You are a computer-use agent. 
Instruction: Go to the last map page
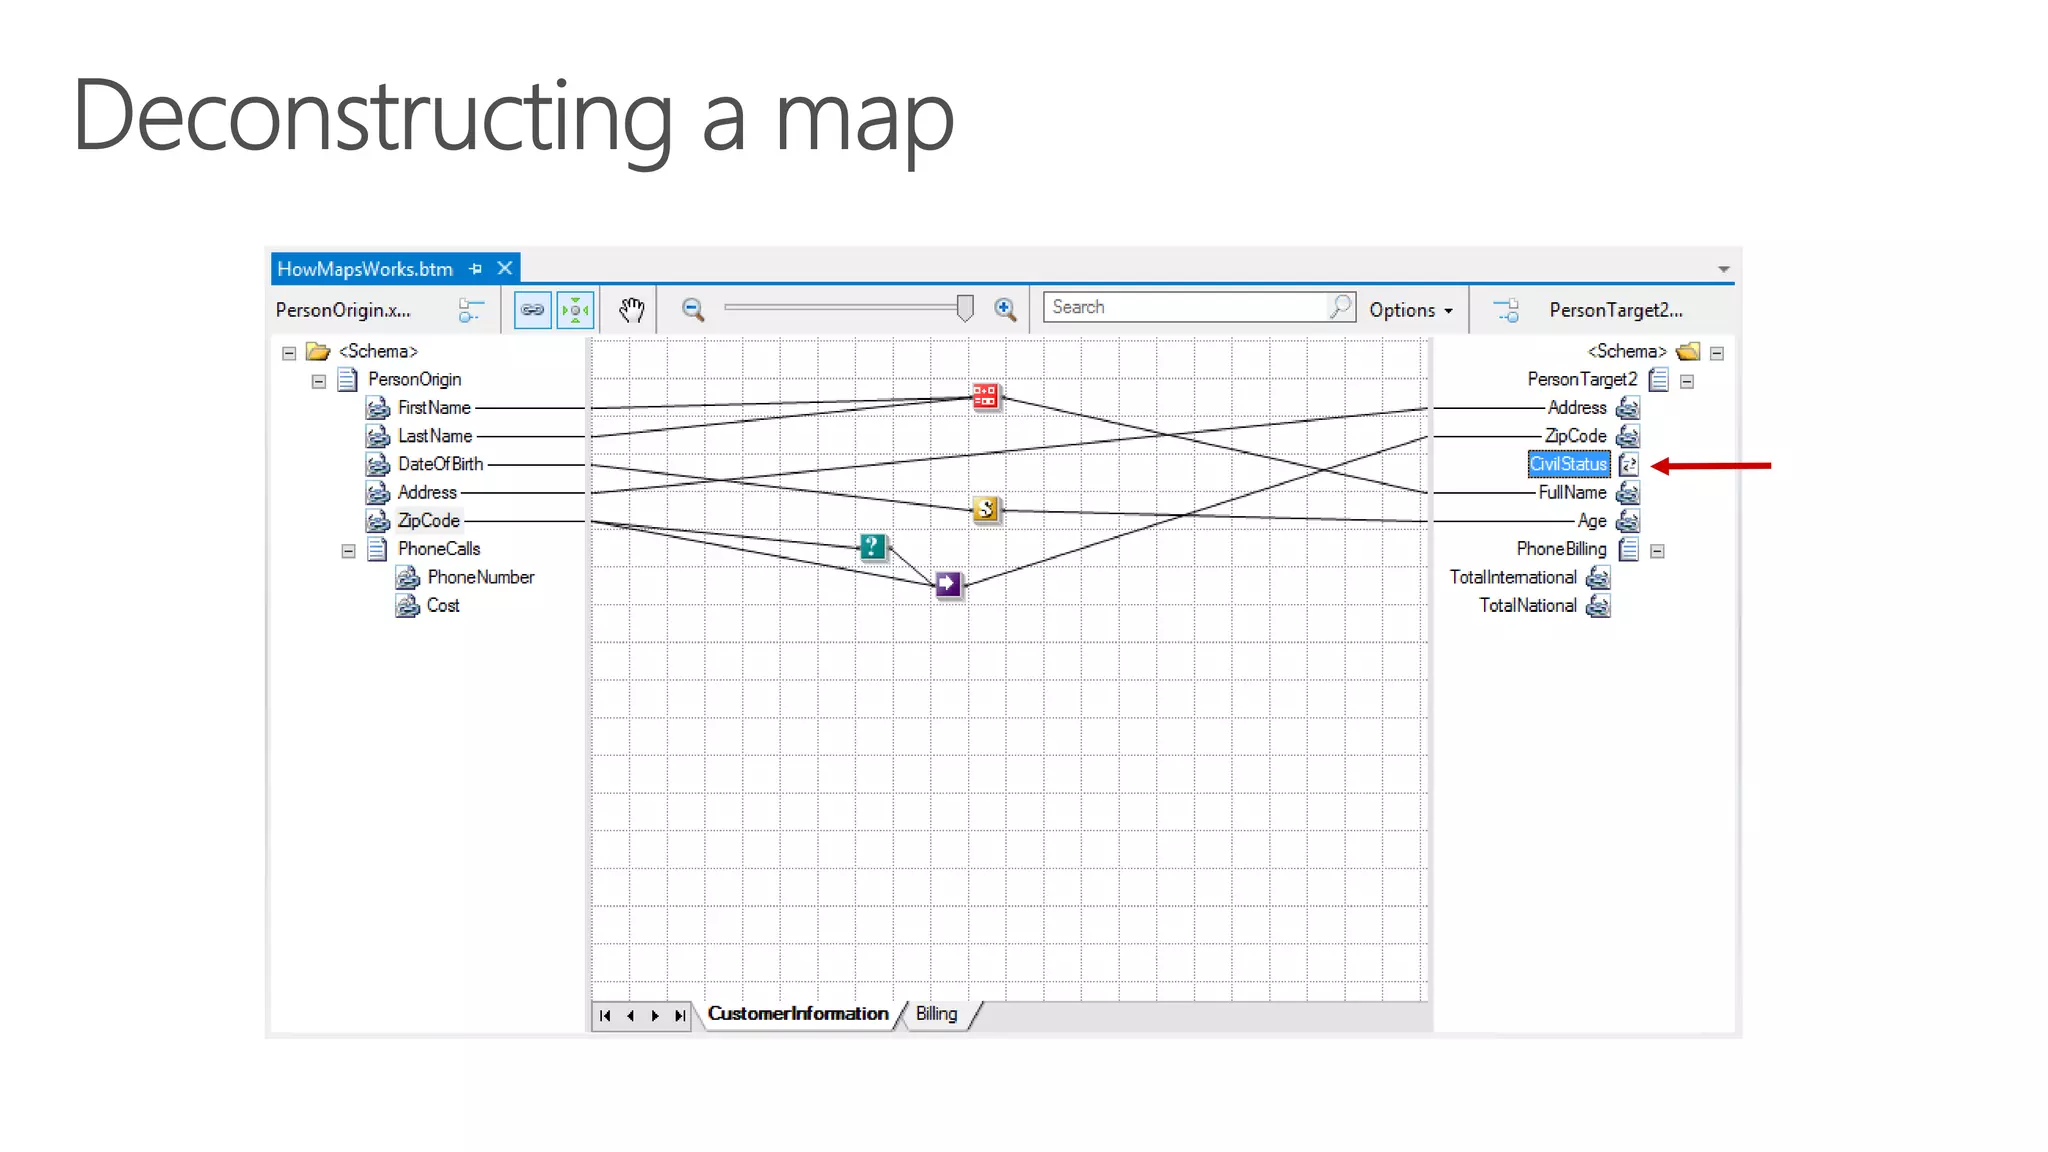click(x=680, y=1016)
